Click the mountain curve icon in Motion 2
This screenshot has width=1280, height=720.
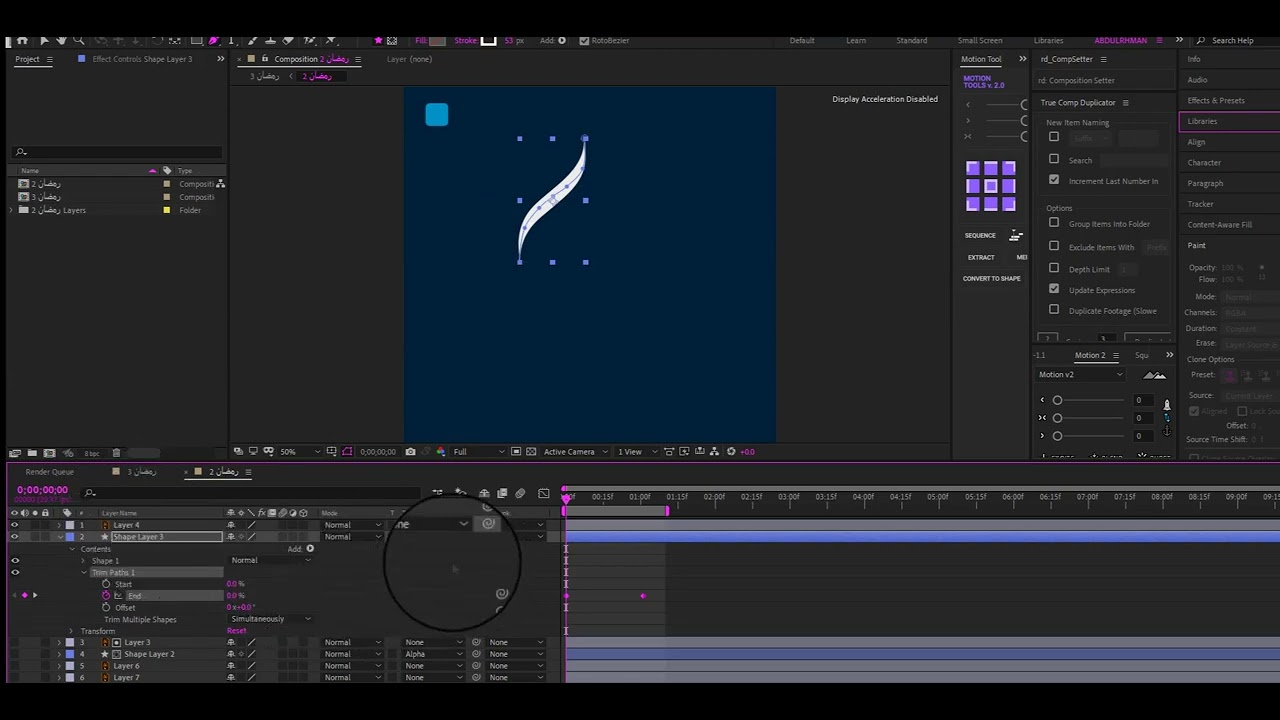coord(1154,375)
